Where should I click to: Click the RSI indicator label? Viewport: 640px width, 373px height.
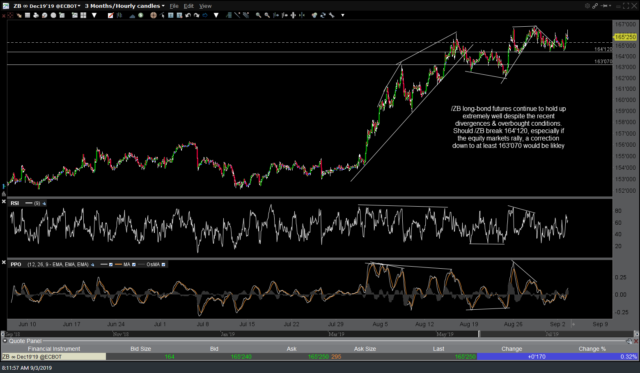click(15, 203)
